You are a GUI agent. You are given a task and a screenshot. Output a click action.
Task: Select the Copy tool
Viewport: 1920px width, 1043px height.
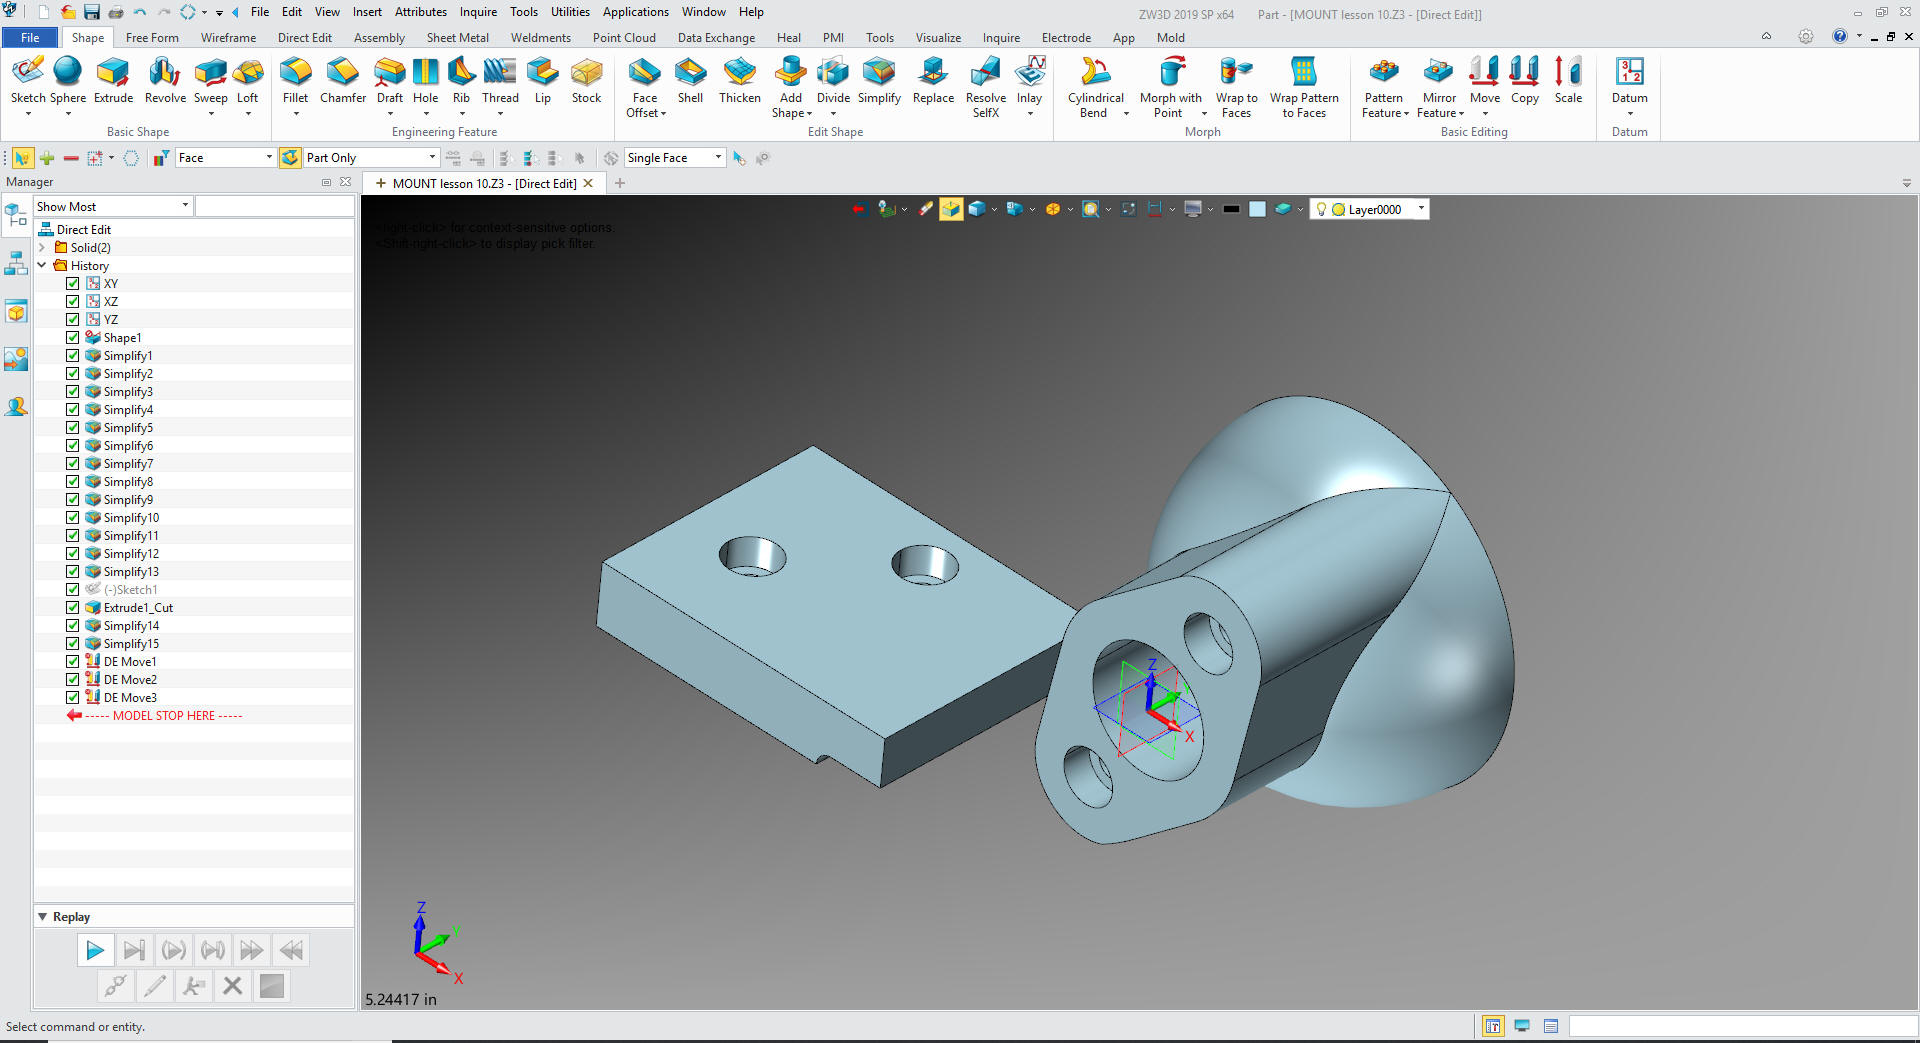coord(1524,80)
